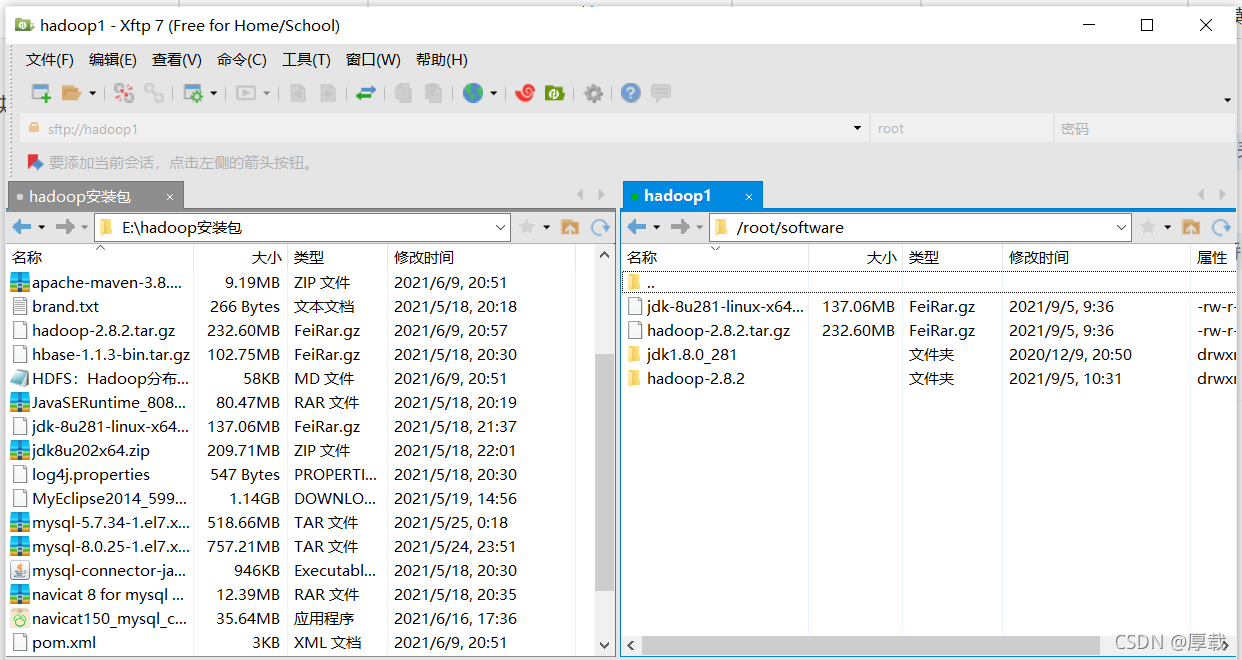
Task: Click the username field showing root
Action: click(961, 129)
